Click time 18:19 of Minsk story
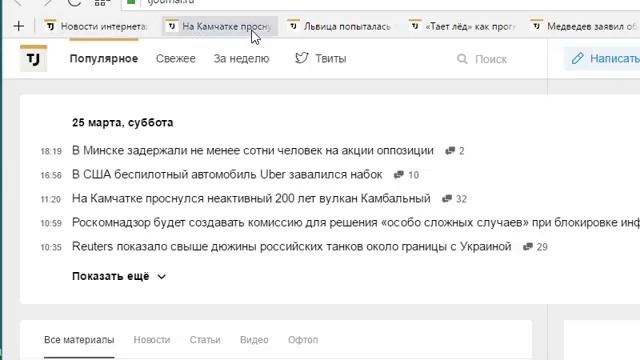 (x=51, y=151)
